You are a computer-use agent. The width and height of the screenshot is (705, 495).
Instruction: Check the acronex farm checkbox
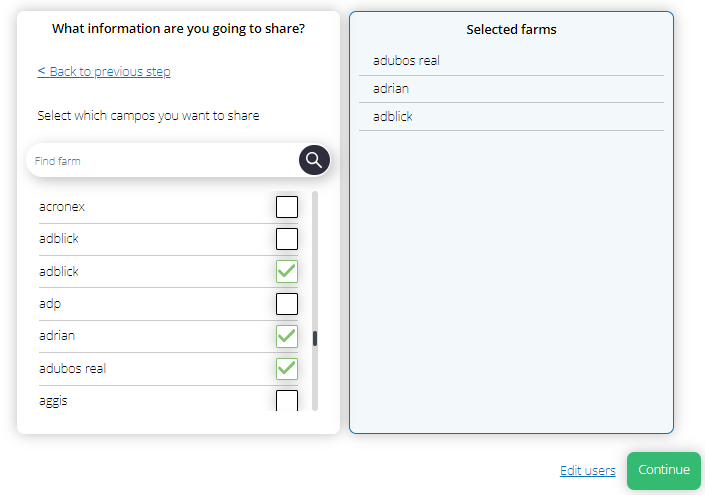(287, 207)
